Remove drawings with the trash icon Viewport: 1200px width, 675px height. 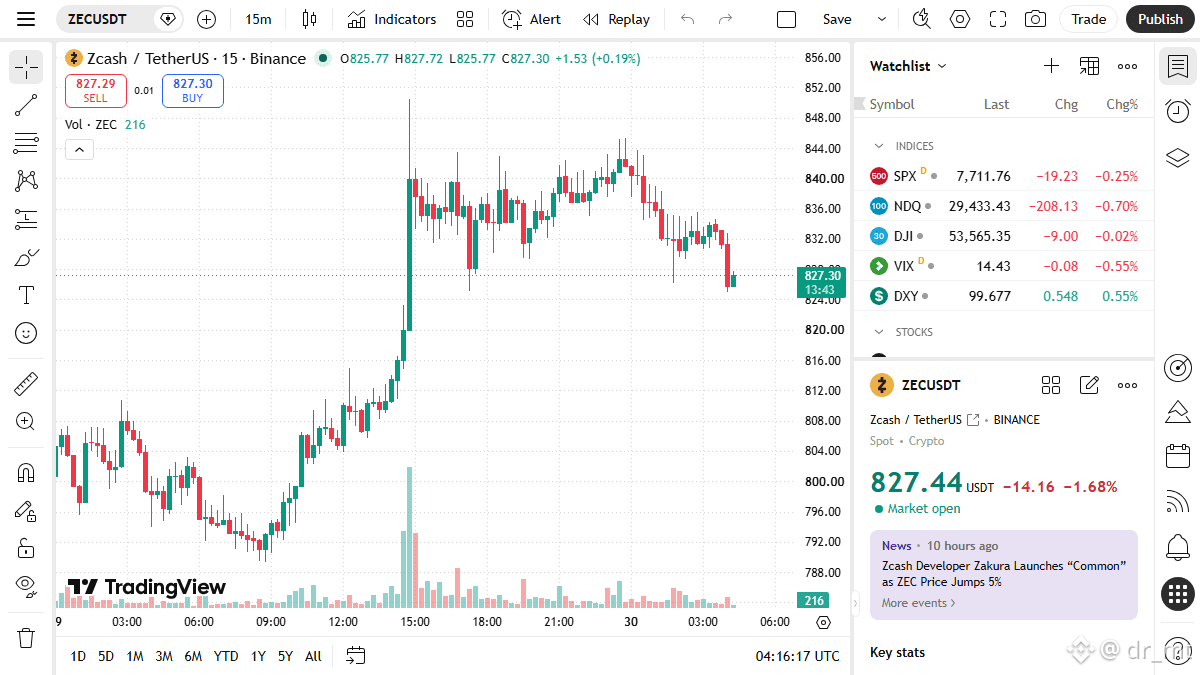26,637
